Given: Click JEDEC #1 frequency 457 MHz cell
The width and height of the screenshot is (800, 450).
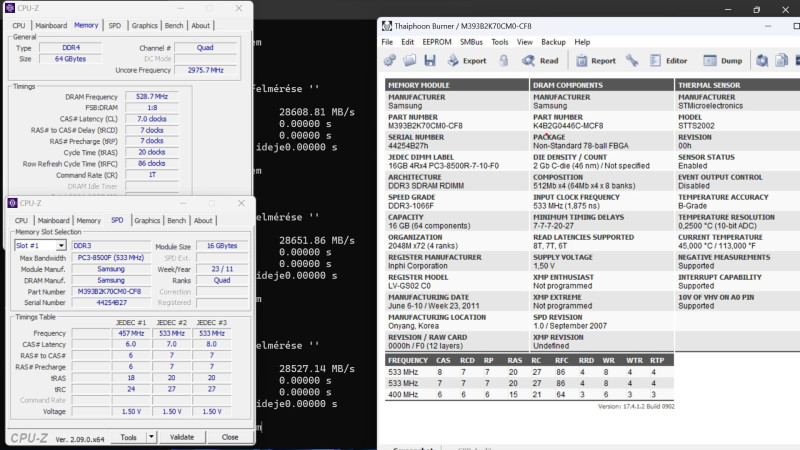Looking at the screenshot, I should 131,333.
